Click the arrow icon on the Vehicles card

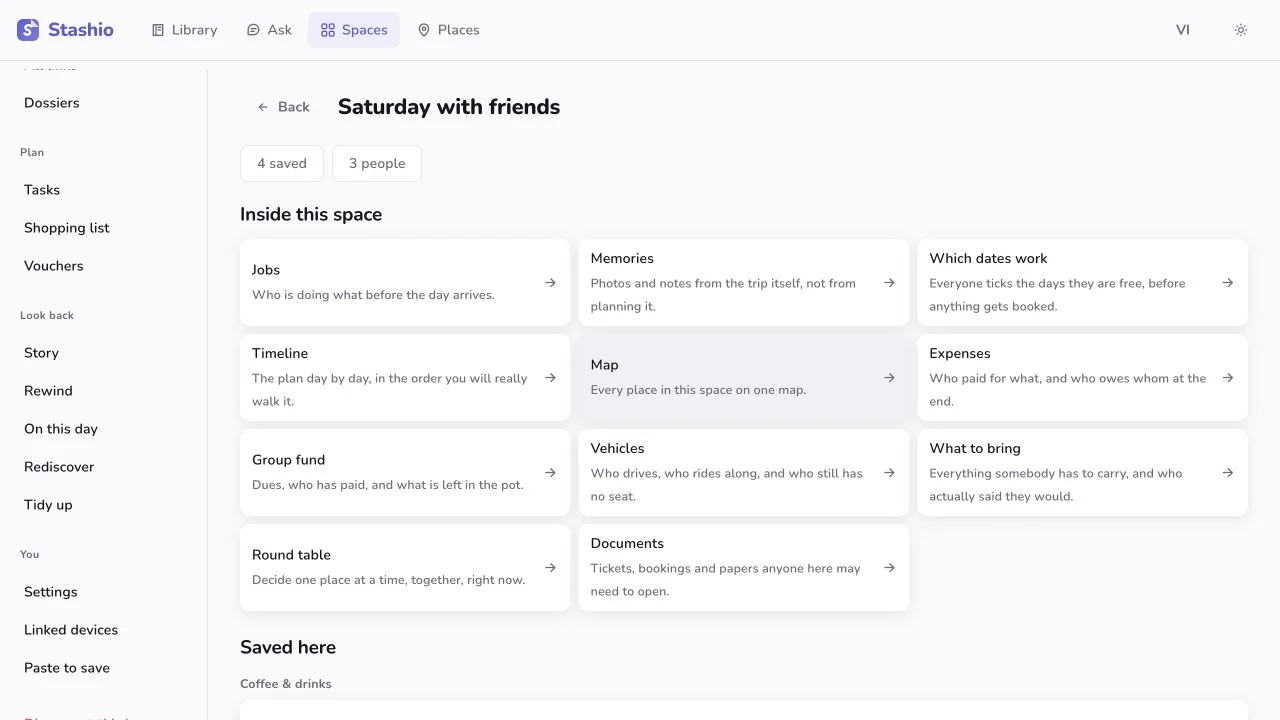pos(889,473)
